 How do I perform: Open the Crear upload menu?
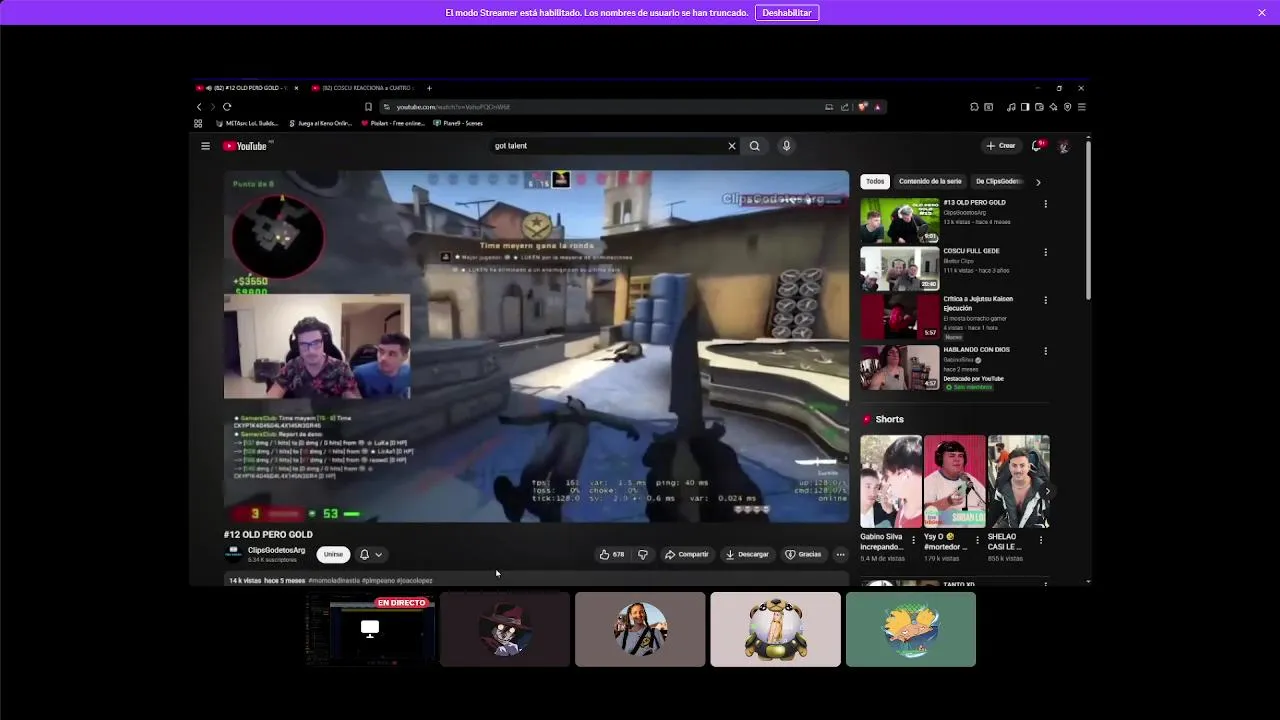(x=1000, y=146)
